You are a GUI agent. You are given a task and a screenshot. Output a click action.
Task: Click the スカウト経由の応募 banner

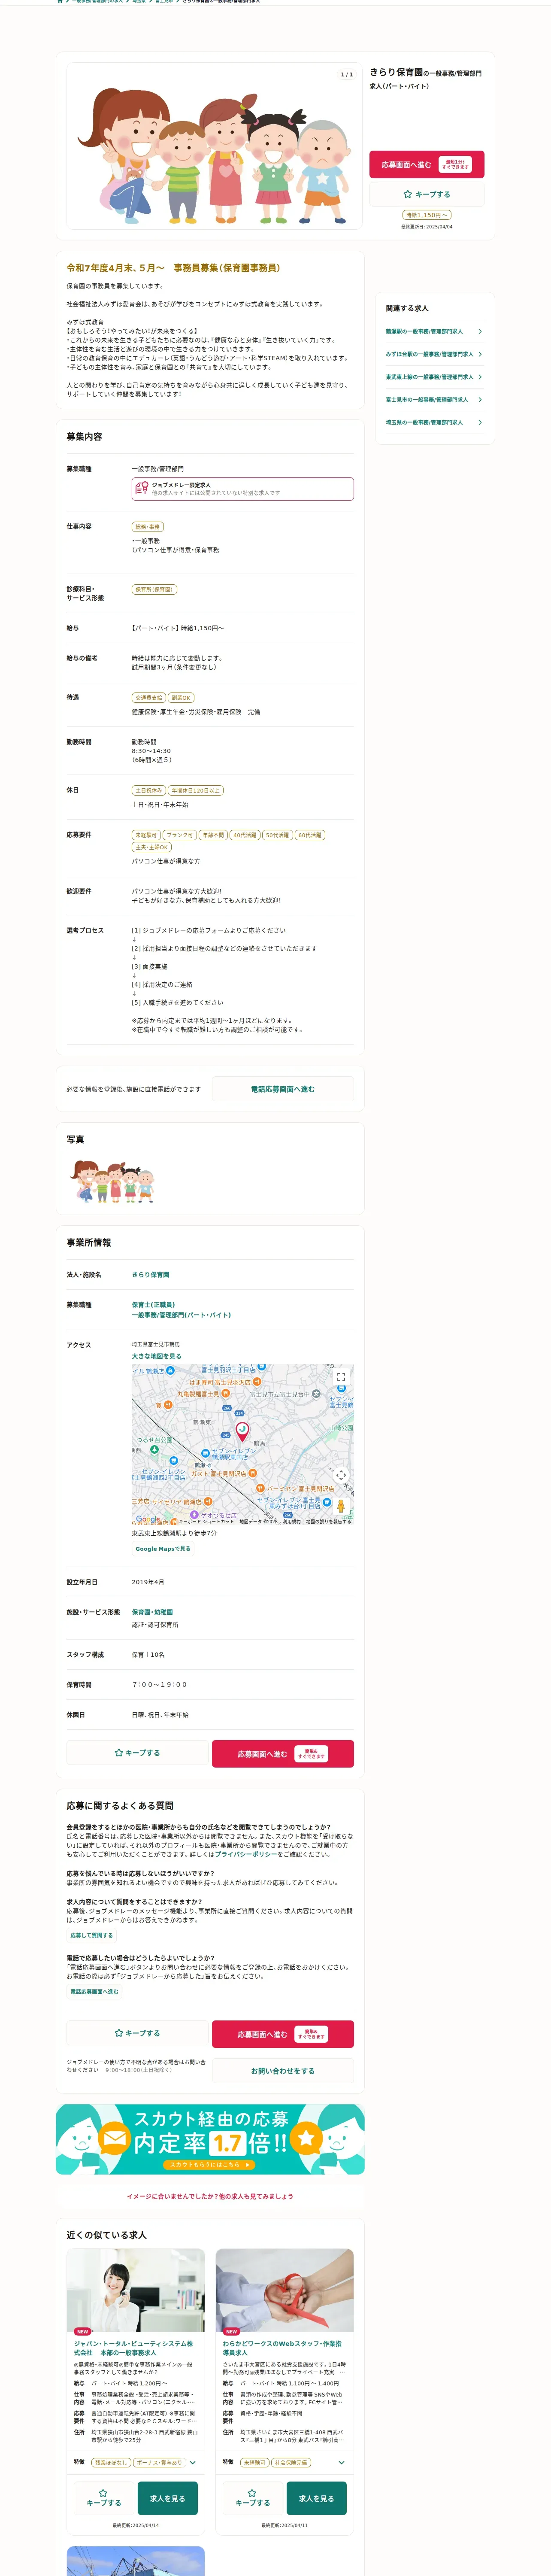pos(210,2139)
